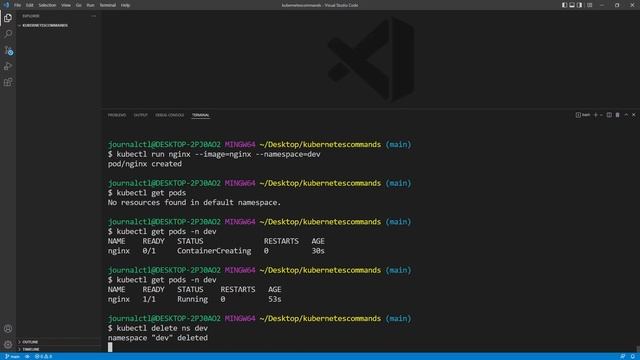
Task: Click 'pod/nginx created' output line
Action: [145, 164]
